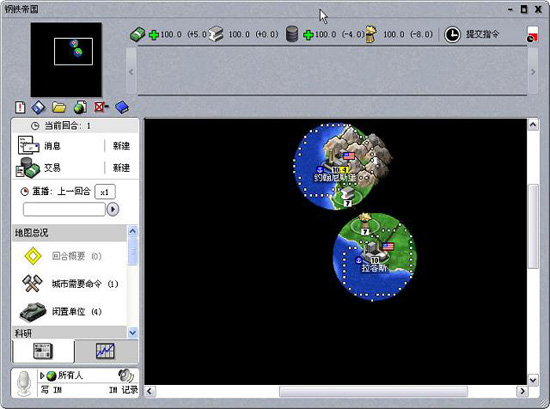Screen dimensions: 550x409
Task: Expand the 所有人 recipient arrow
Action: (x=42, y=376)
